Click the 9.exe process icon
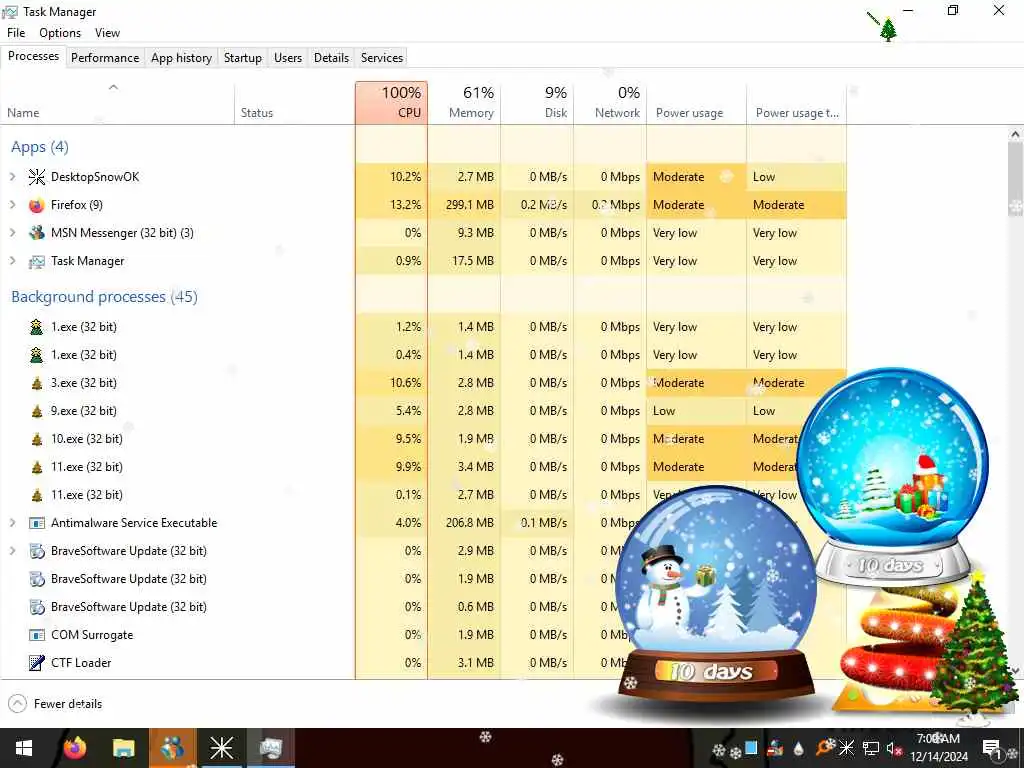This screenshot has height=768, width=1024. click(37, 411)
